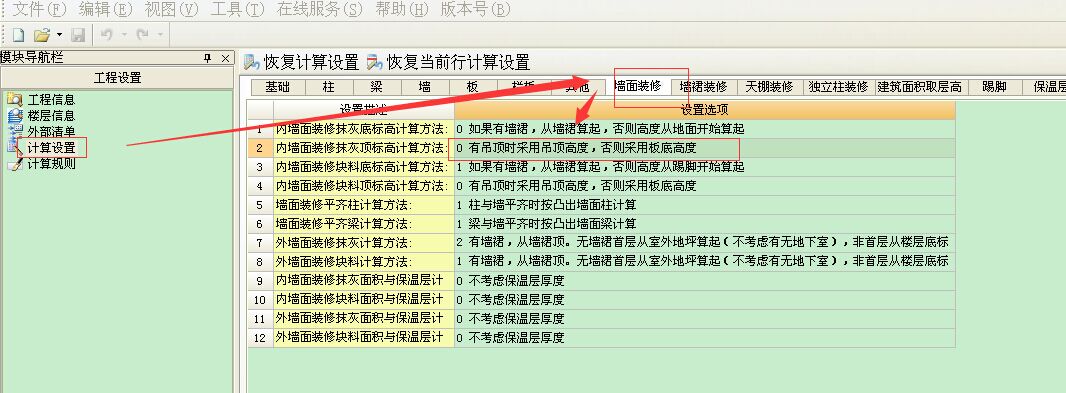
Task: Open the Undo history dropdown arrow
Action: click(124, 34)
